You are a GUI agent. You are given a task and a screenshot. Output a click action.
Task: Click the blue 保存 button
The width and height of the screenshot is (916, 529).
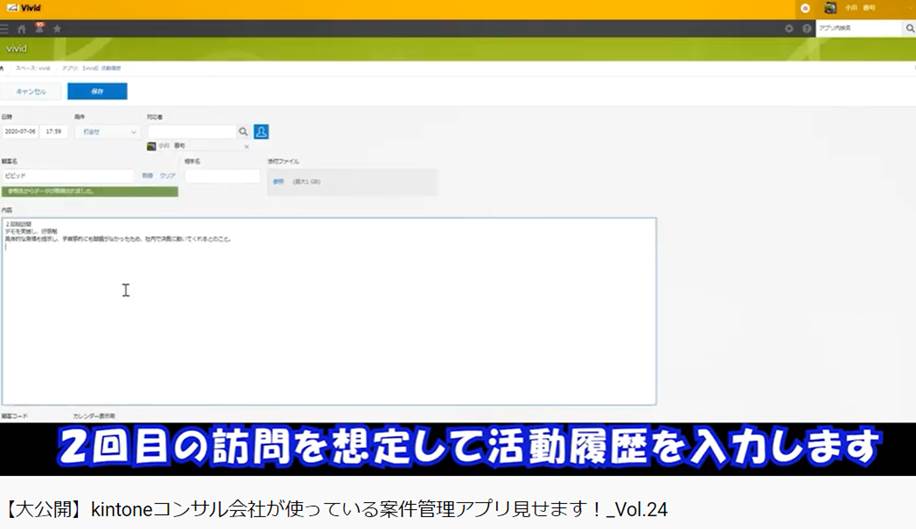[97, 92]
